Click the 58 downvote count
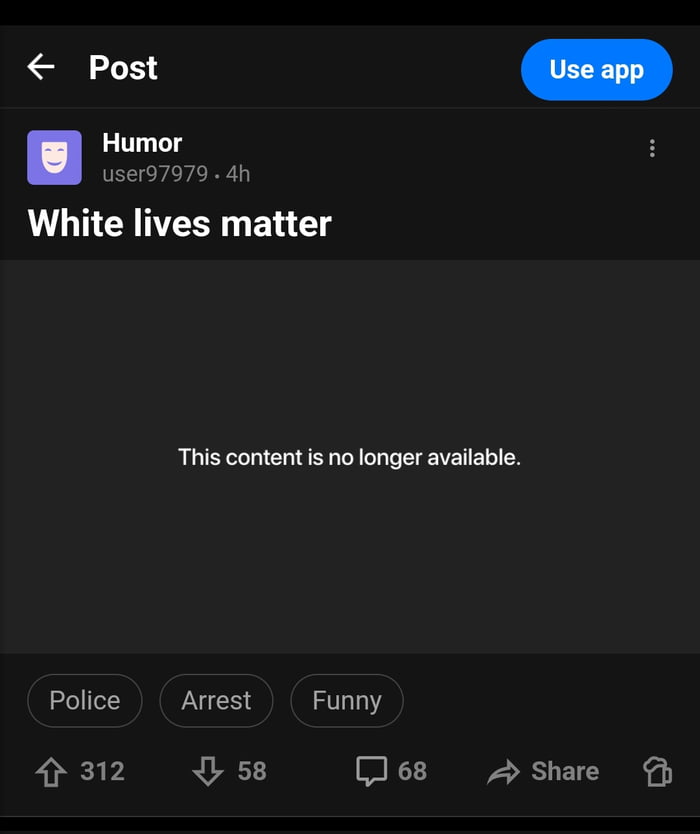Screen dimensions: 700x834 click(x=252, y=771)
